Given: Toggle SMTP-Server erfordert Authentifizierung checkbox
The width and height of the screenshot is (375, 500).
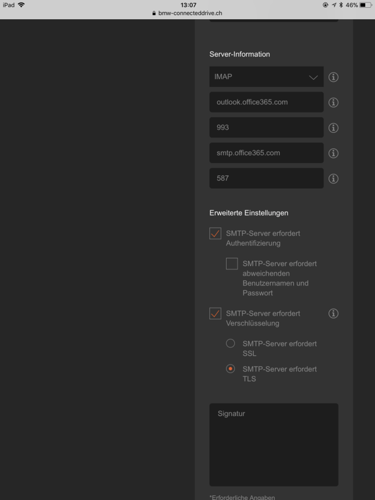Looking at the screenshot, I should coord(215,233).
